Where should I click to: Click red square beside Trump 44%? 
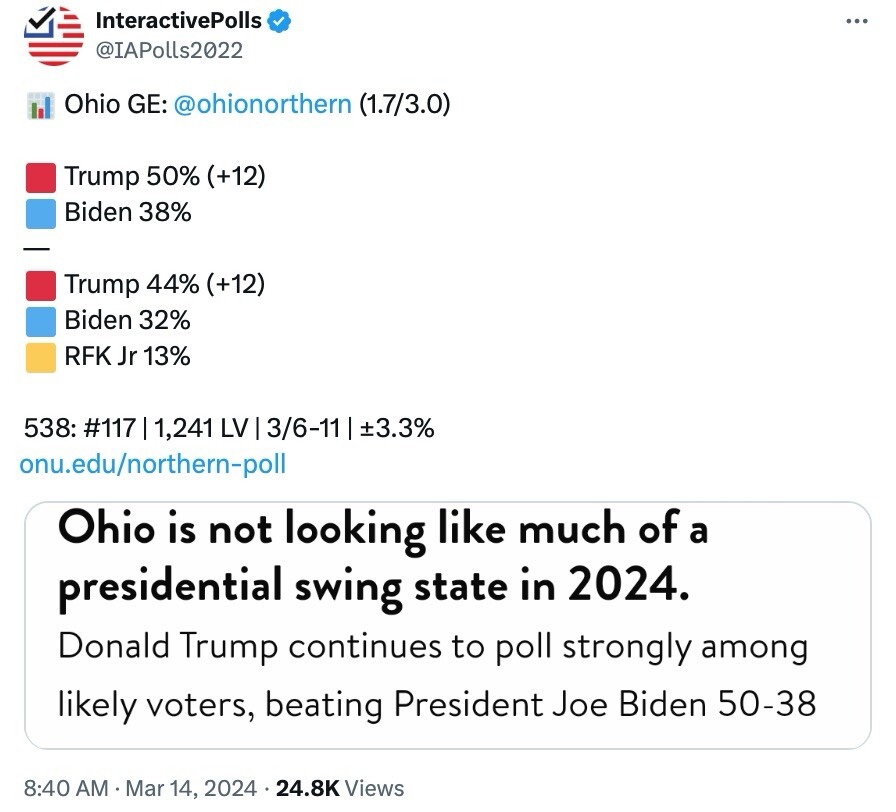[x=41, y=286]
